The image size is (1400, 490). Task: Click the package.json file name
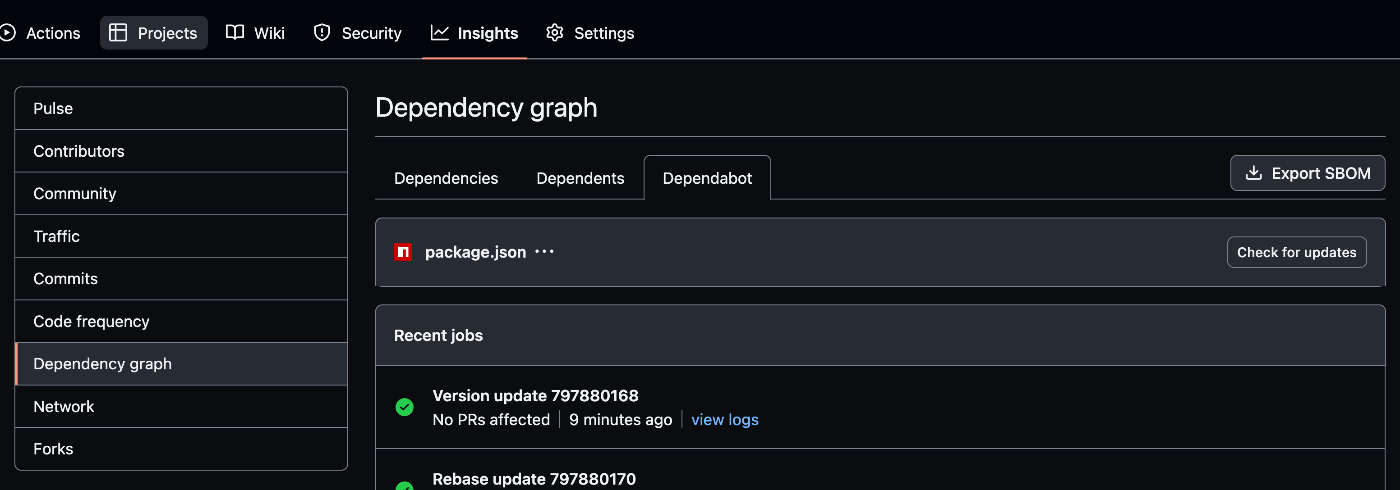pos(475,252)
